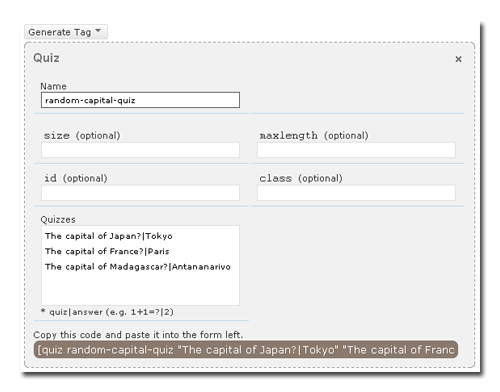Select line 'The capital of France?|Paris'
The width and height of the screenshot is (500, 392).
coord(107,251)
